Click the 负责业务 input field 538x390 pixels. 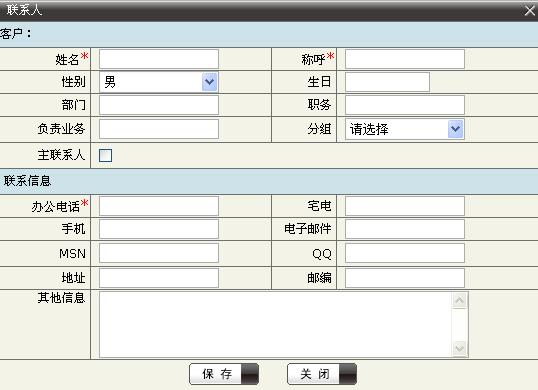coord(159,129)
